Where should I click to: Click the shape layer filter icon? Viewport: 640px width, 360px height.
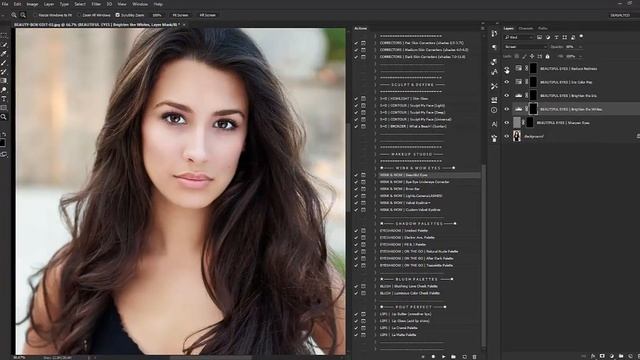pyautogui.click(x=564, y=37)
